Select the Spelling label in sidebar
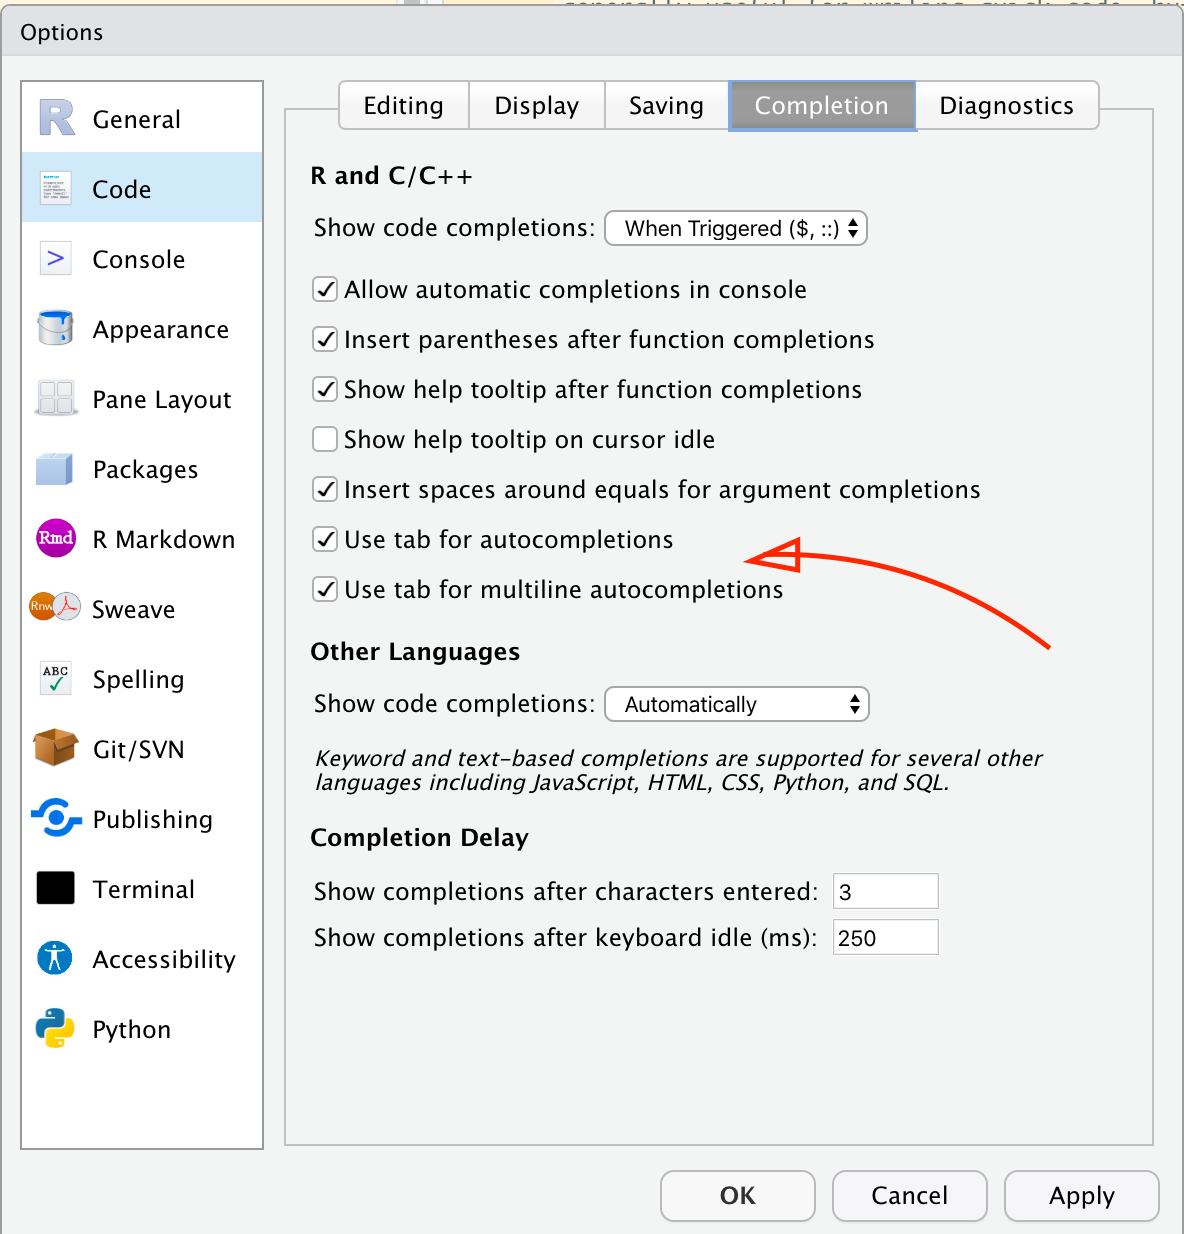Image resolution: width=1184 pixels, height=1234 pixels. (139, 680)
